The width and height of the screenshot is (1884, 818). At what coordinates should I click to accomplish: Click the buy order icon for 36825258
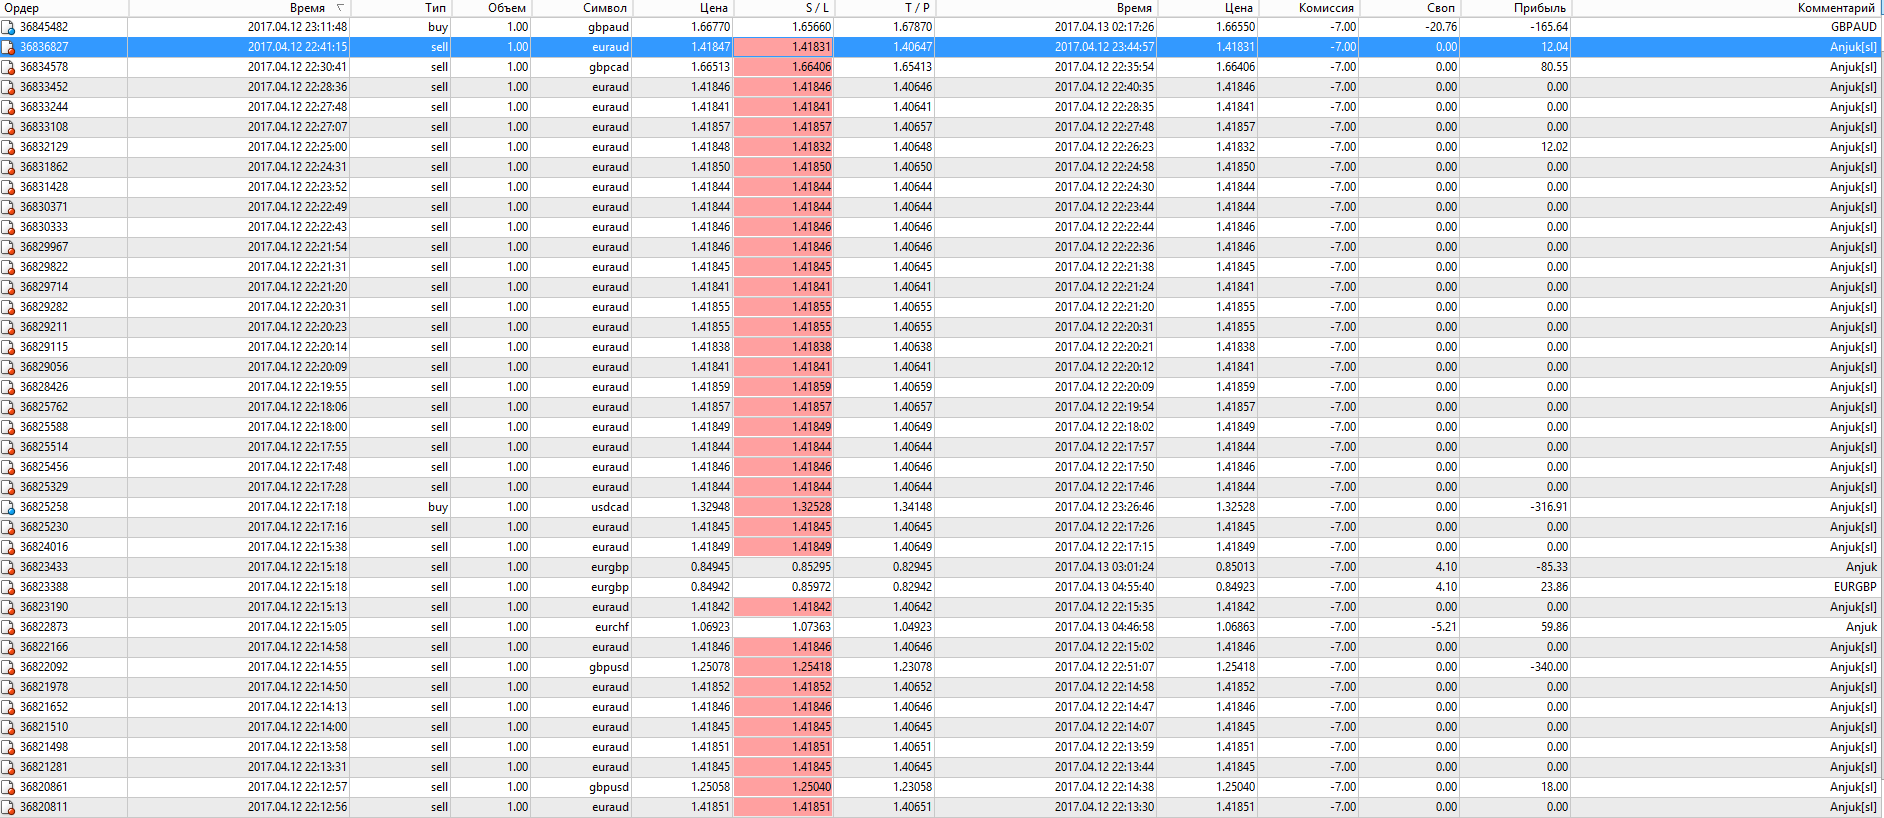coord(8,507)
